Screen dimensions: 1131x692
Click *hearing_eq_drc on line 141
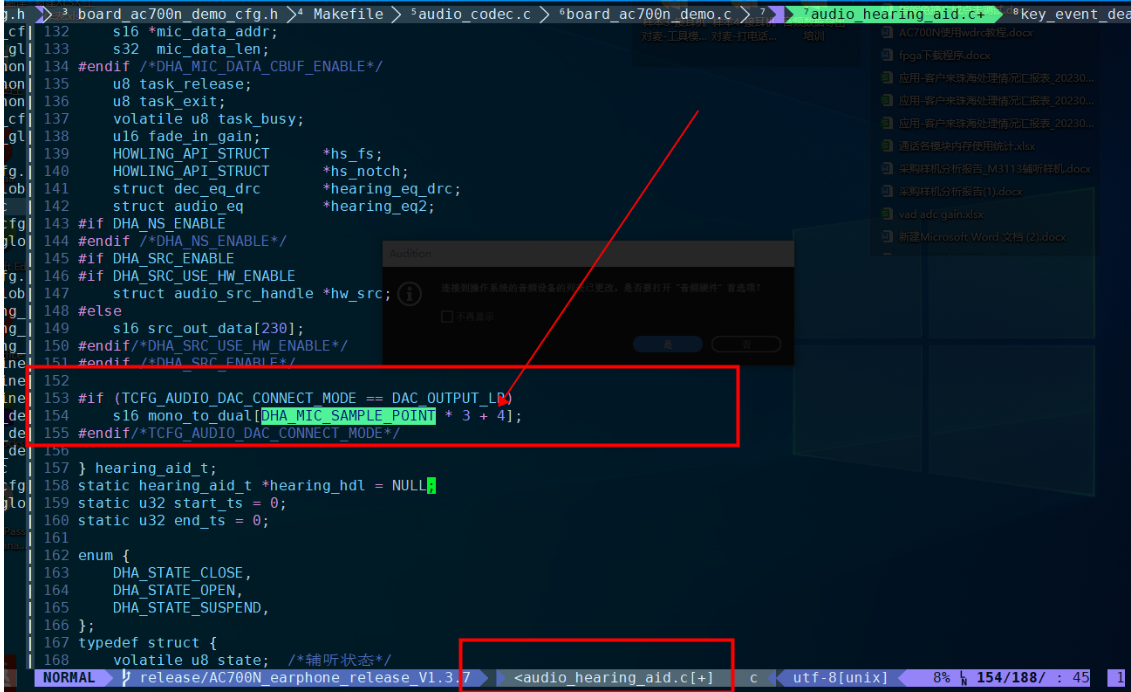387,188
